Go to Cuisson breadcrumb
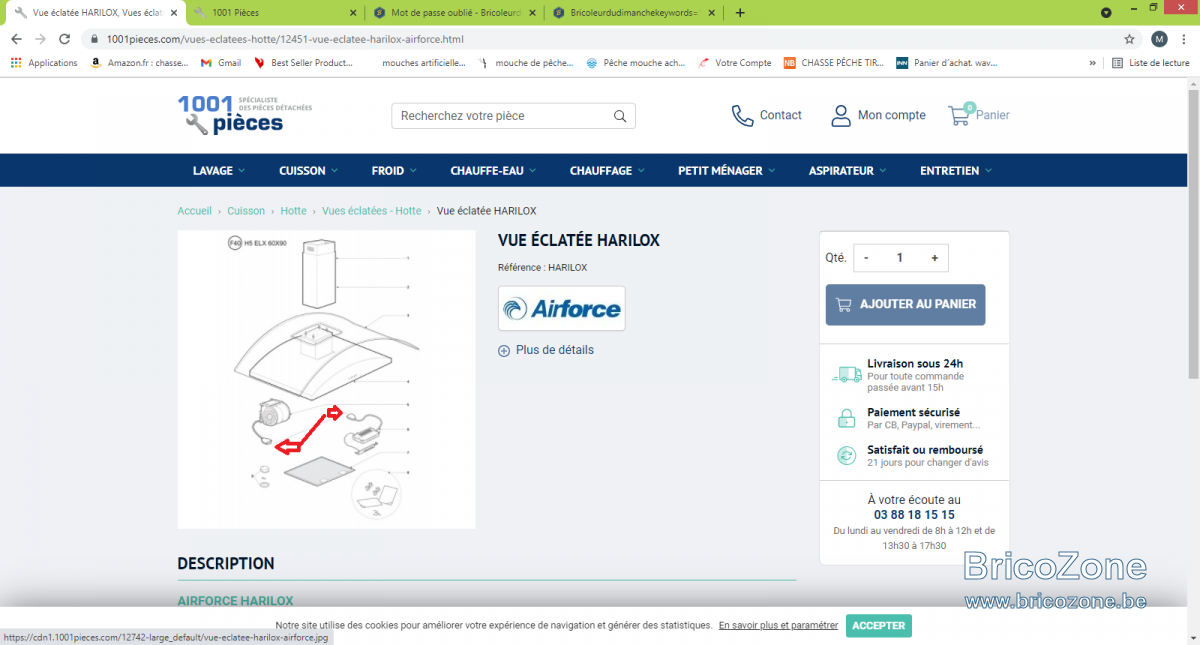 [246, 211]
